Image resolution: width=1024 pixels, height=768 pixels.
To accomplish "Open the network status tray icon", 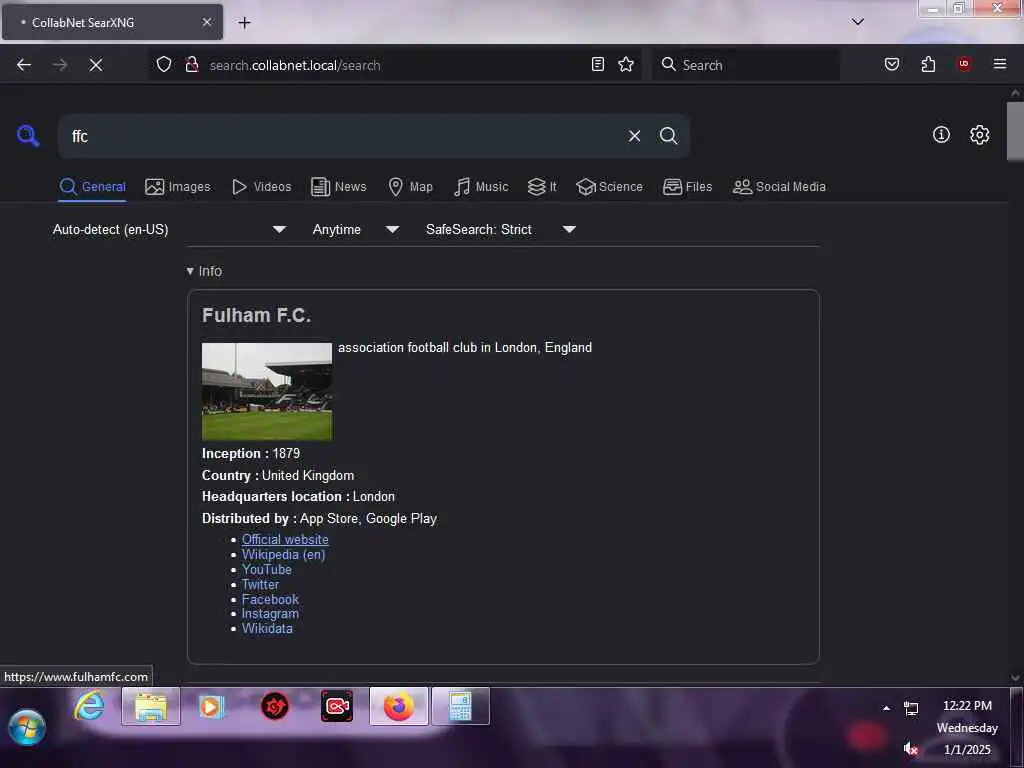I will pyautogui.click(x=911, y=708).
